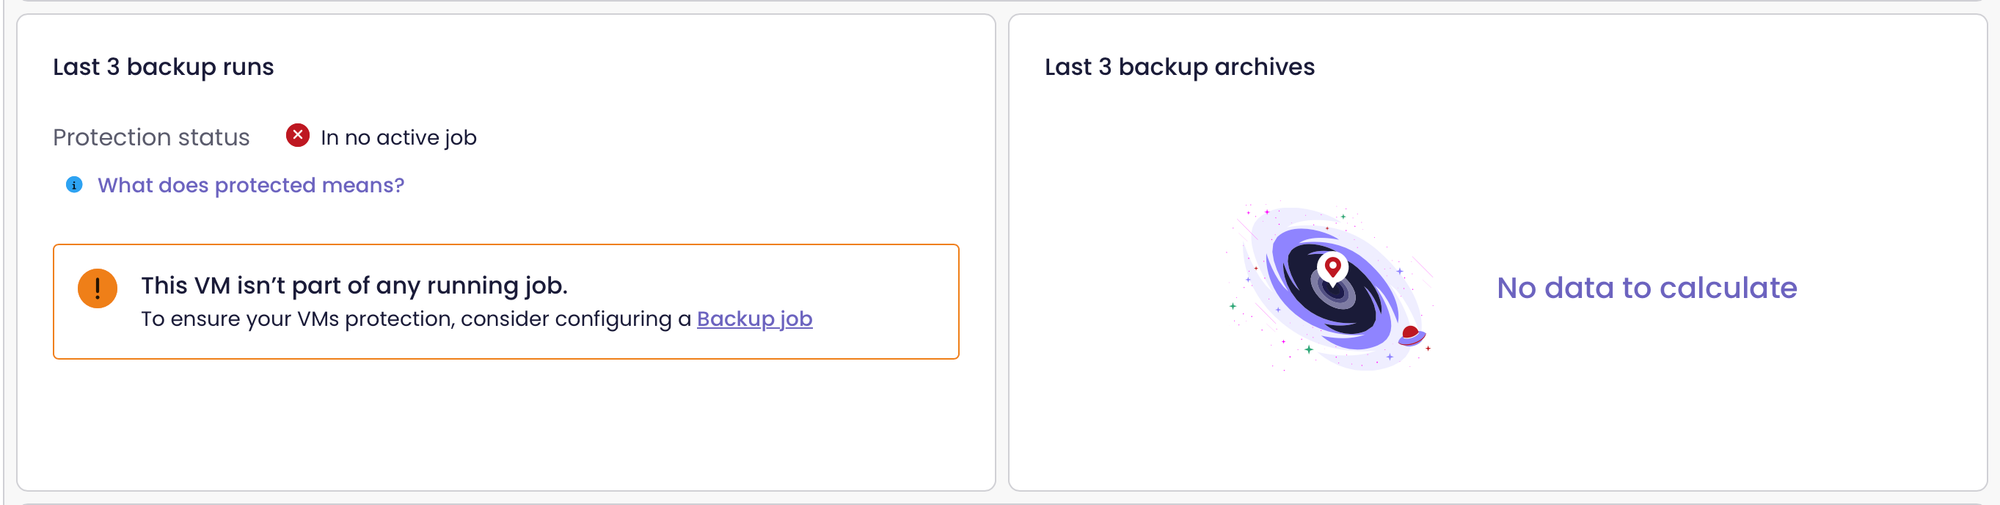Click the orange exclamation warning icon

(98, 289)
